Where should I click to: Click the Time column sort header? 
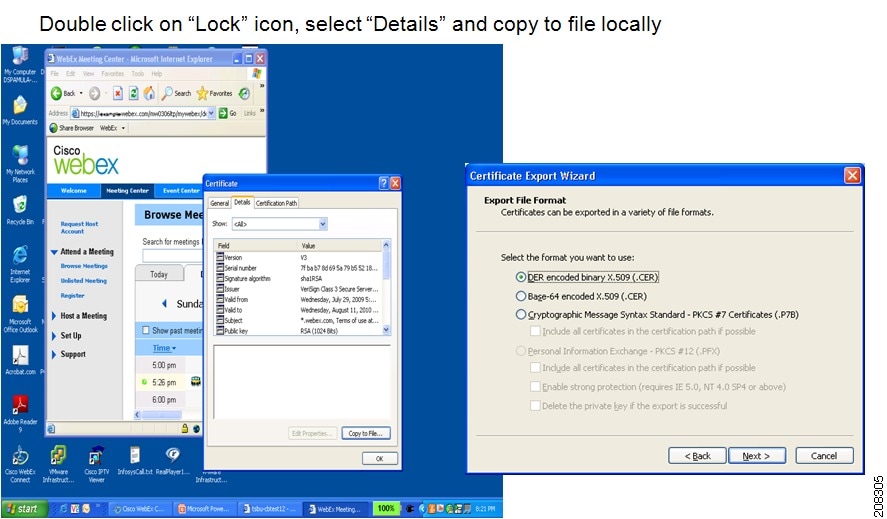164,348
